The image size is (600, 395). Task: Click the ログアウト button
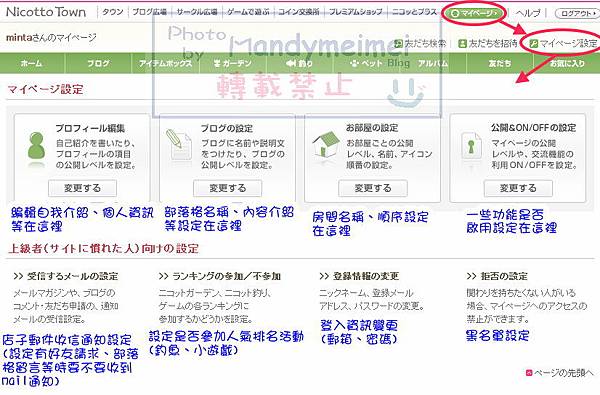(x=577, y=14)
